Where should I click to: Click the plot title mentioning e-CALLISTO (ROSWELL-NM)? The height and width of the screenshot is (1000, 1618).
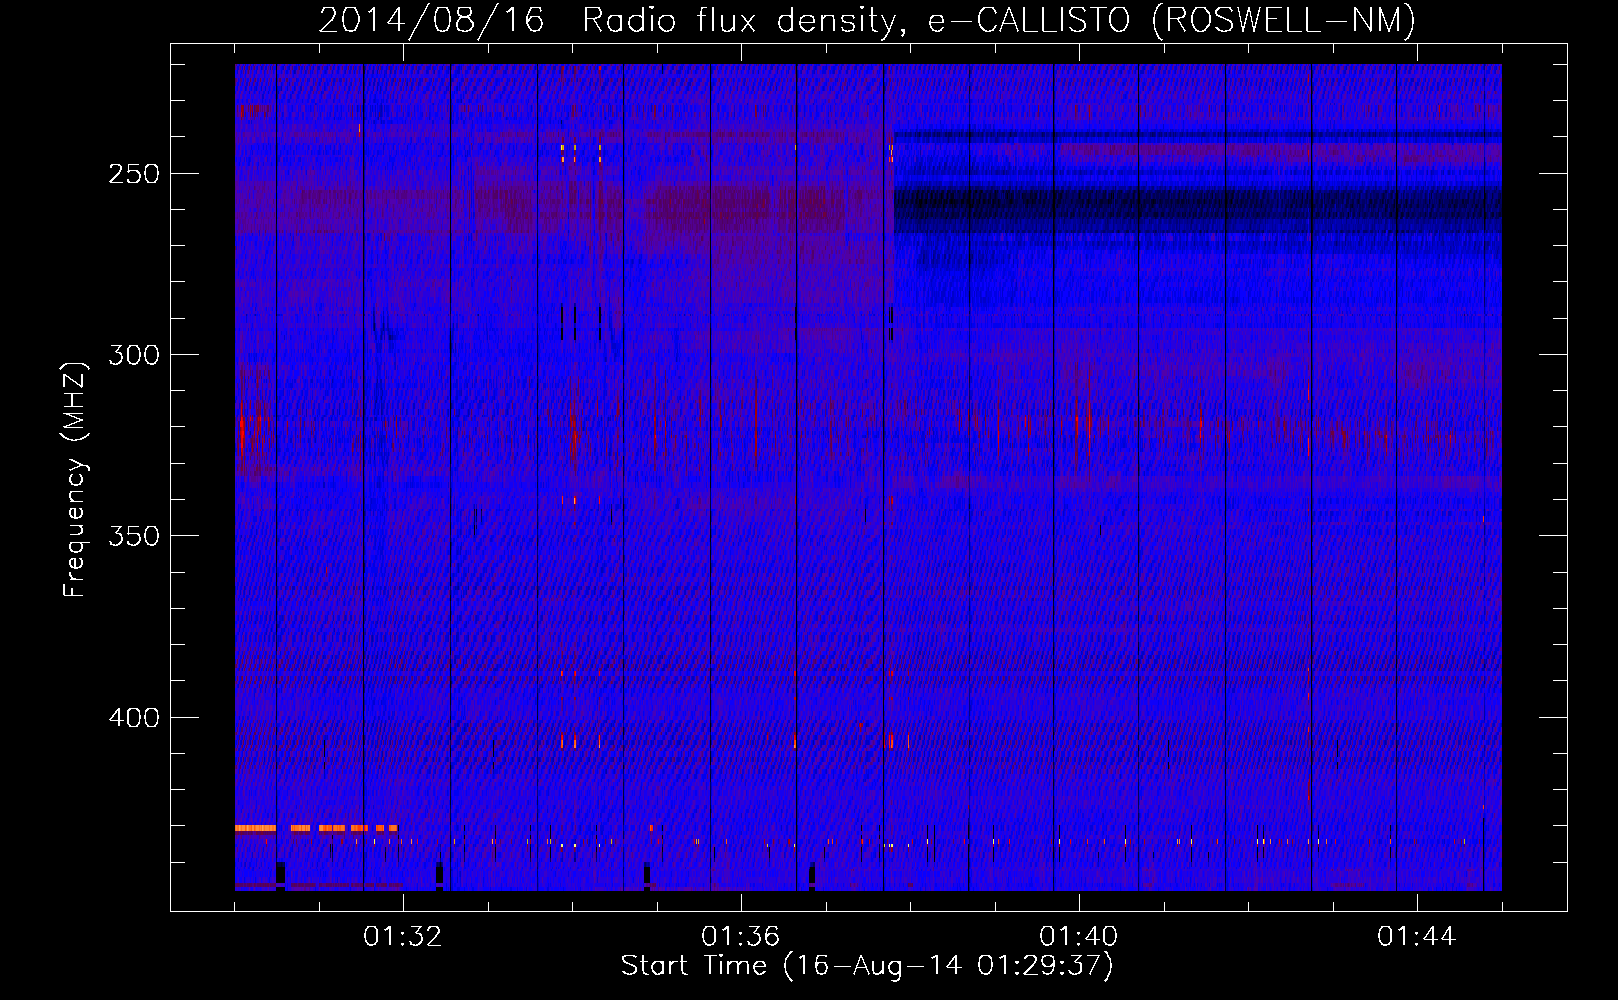tap(867, 20)
